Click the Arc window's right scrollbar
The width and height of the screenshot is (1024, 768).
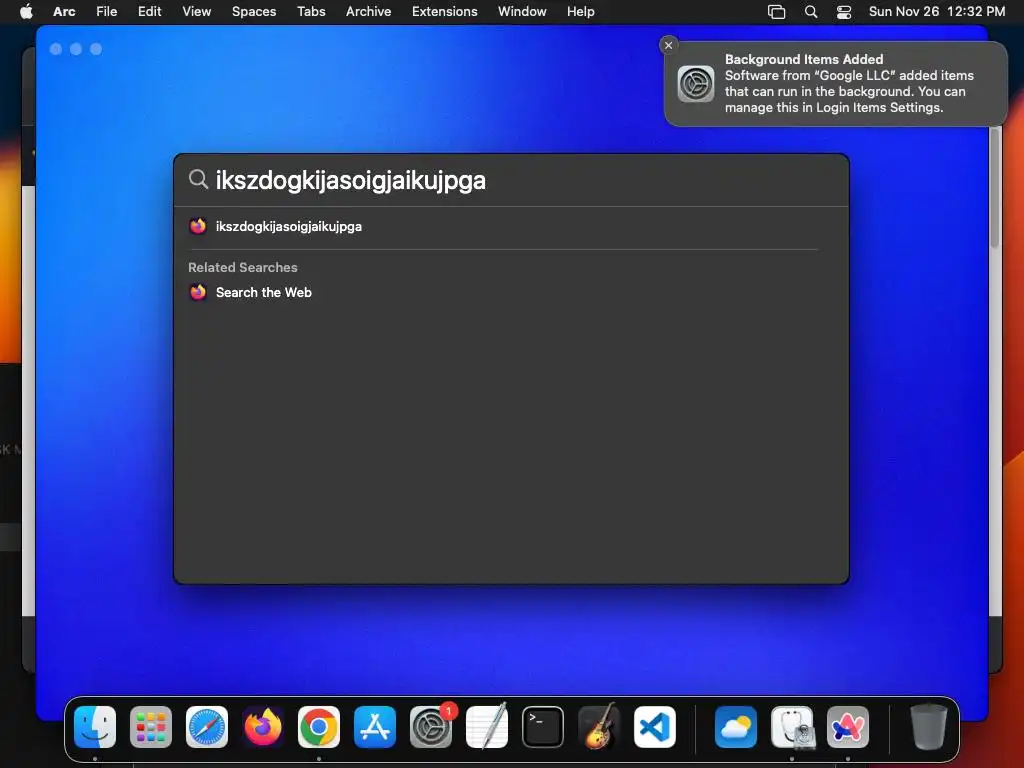coord(995,188)
